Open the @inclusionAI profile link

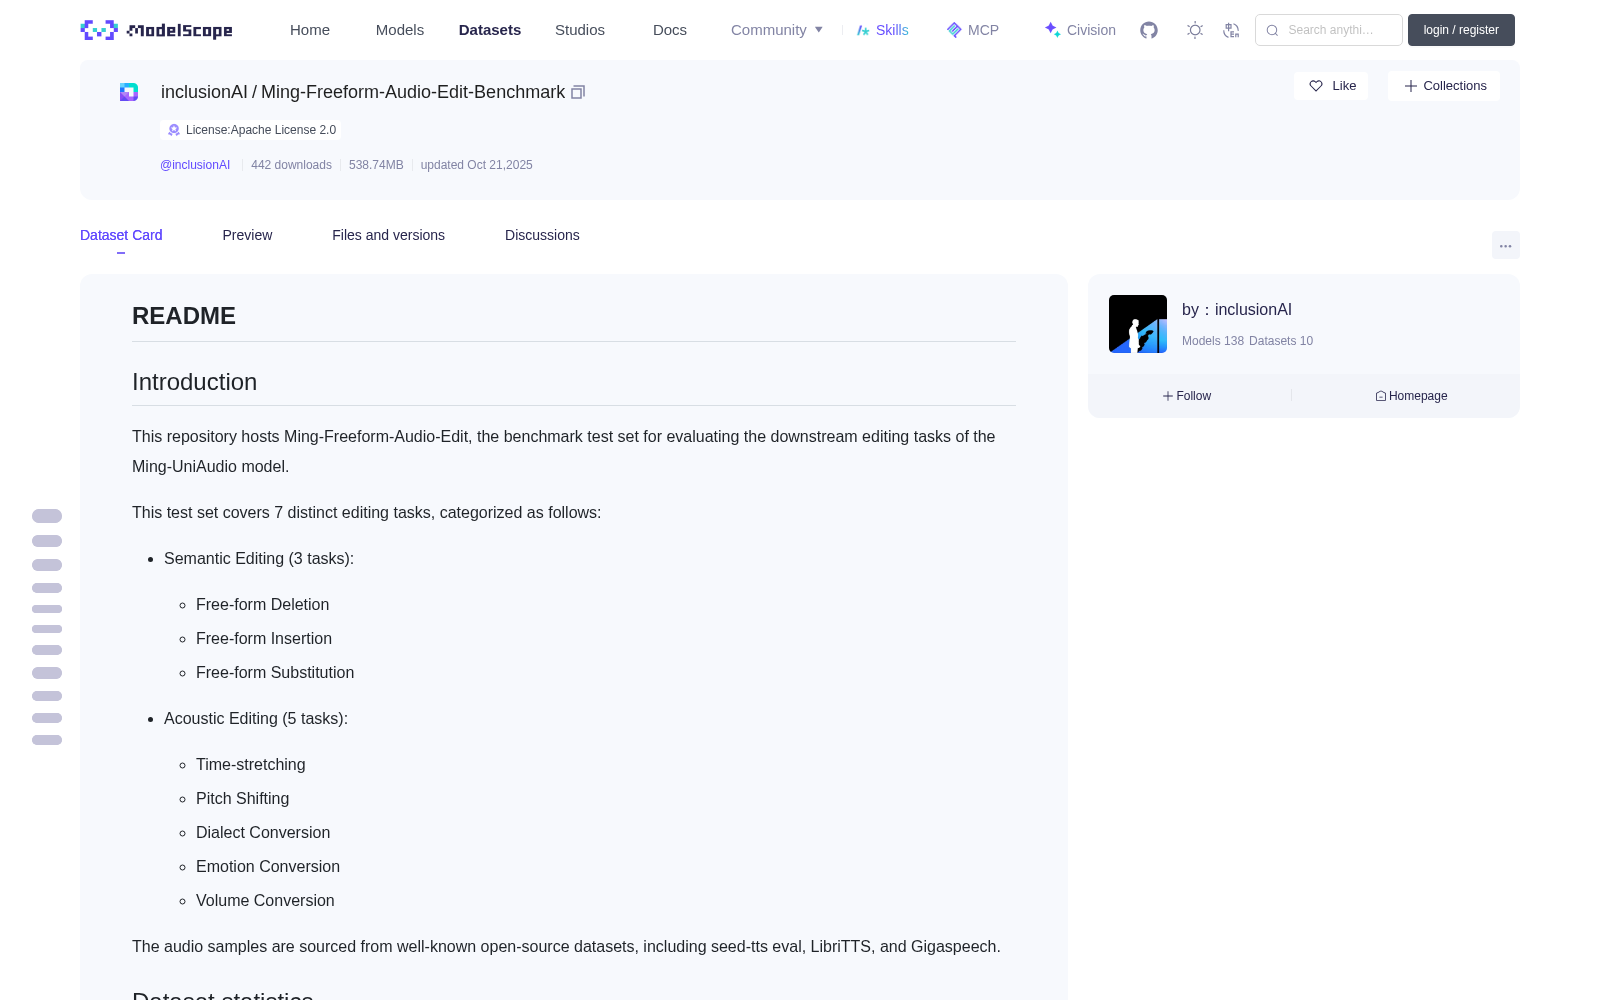click(195, 165)
